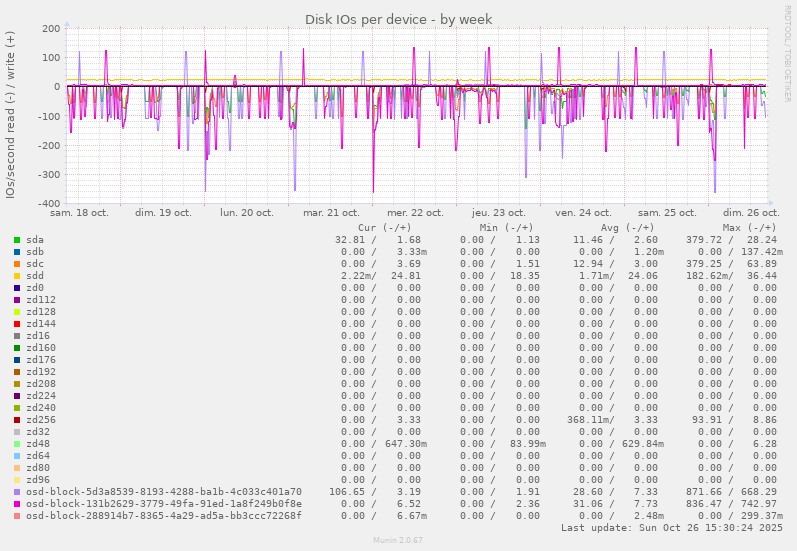Screen dimensions: 797x551
Task: Select the osd-block-288914b7 legend label
Action: click(163, 516)
